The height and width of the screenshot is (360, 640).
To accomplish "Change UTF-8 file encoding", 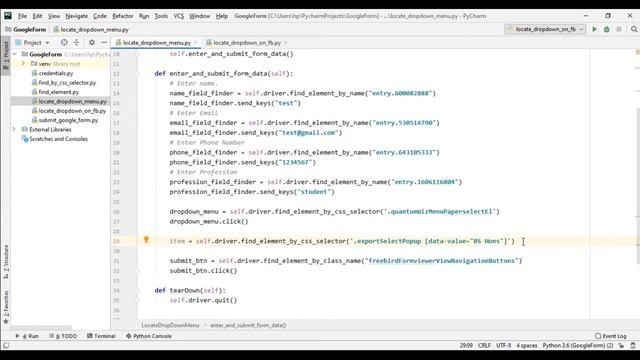I will click(x=503, y=345).
